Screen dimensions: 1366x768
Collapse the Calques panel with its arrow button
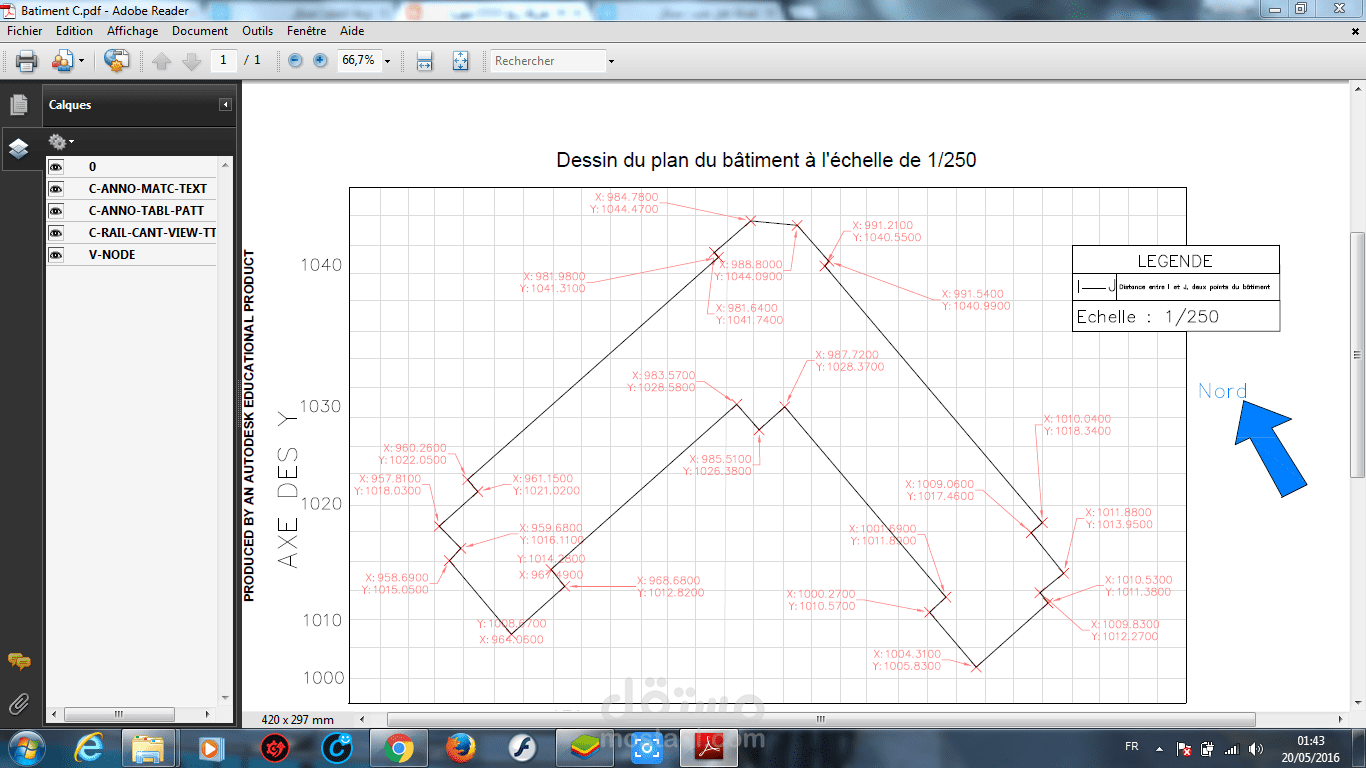click(x=225, y=104)
